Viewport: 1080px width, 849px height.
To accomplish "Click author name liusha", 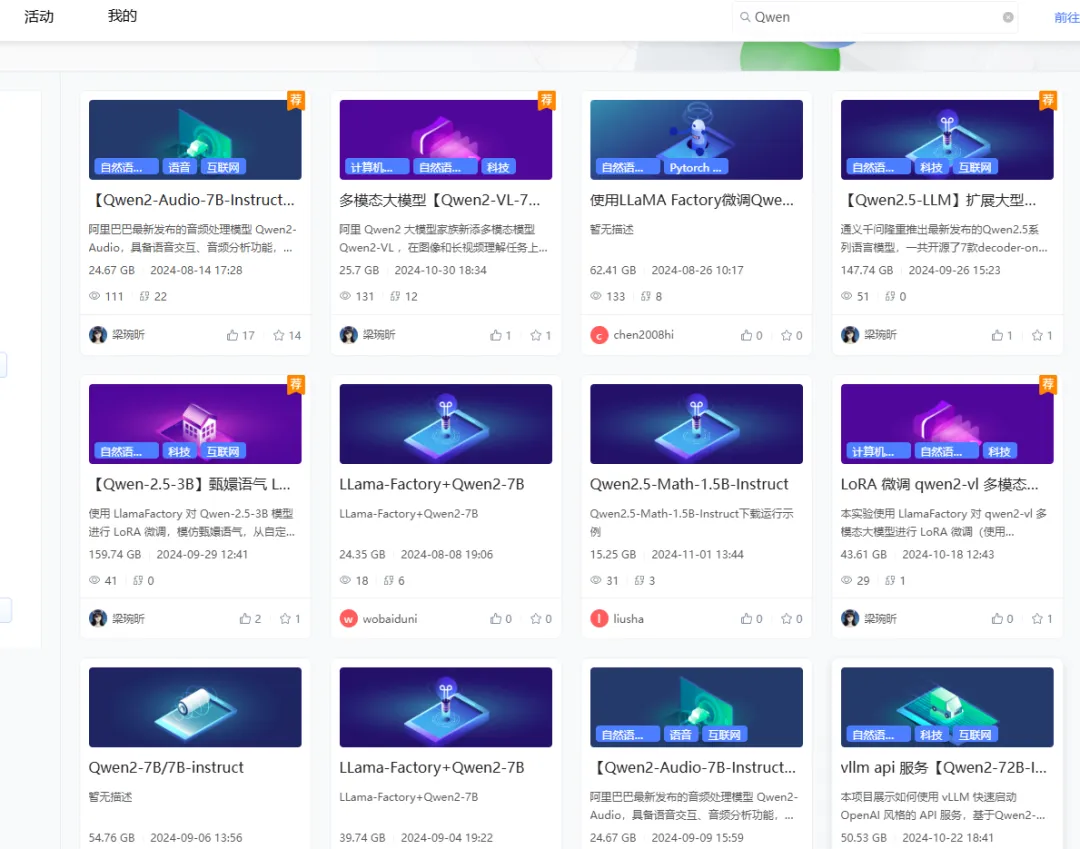I will click(628, 619).
